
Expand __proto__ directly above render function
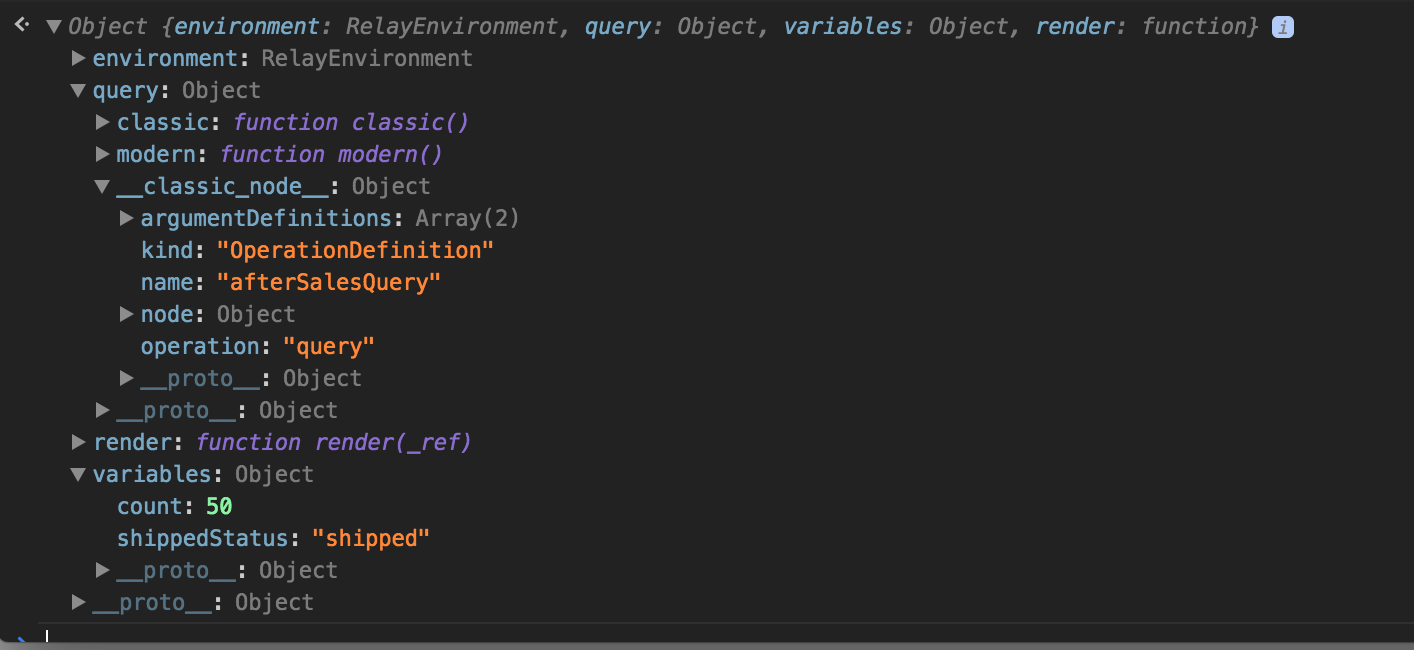click(102, 410)
